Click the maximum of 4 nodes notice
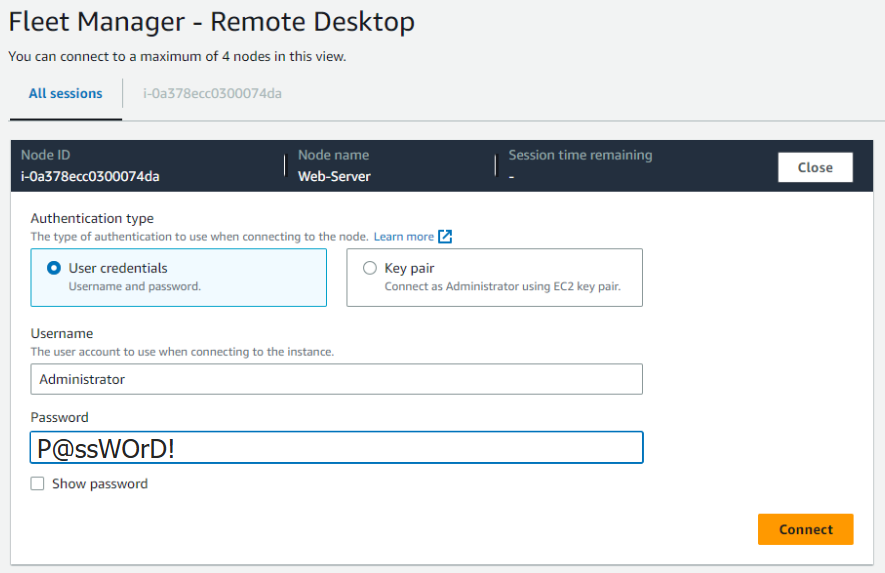 click(177, 57)
